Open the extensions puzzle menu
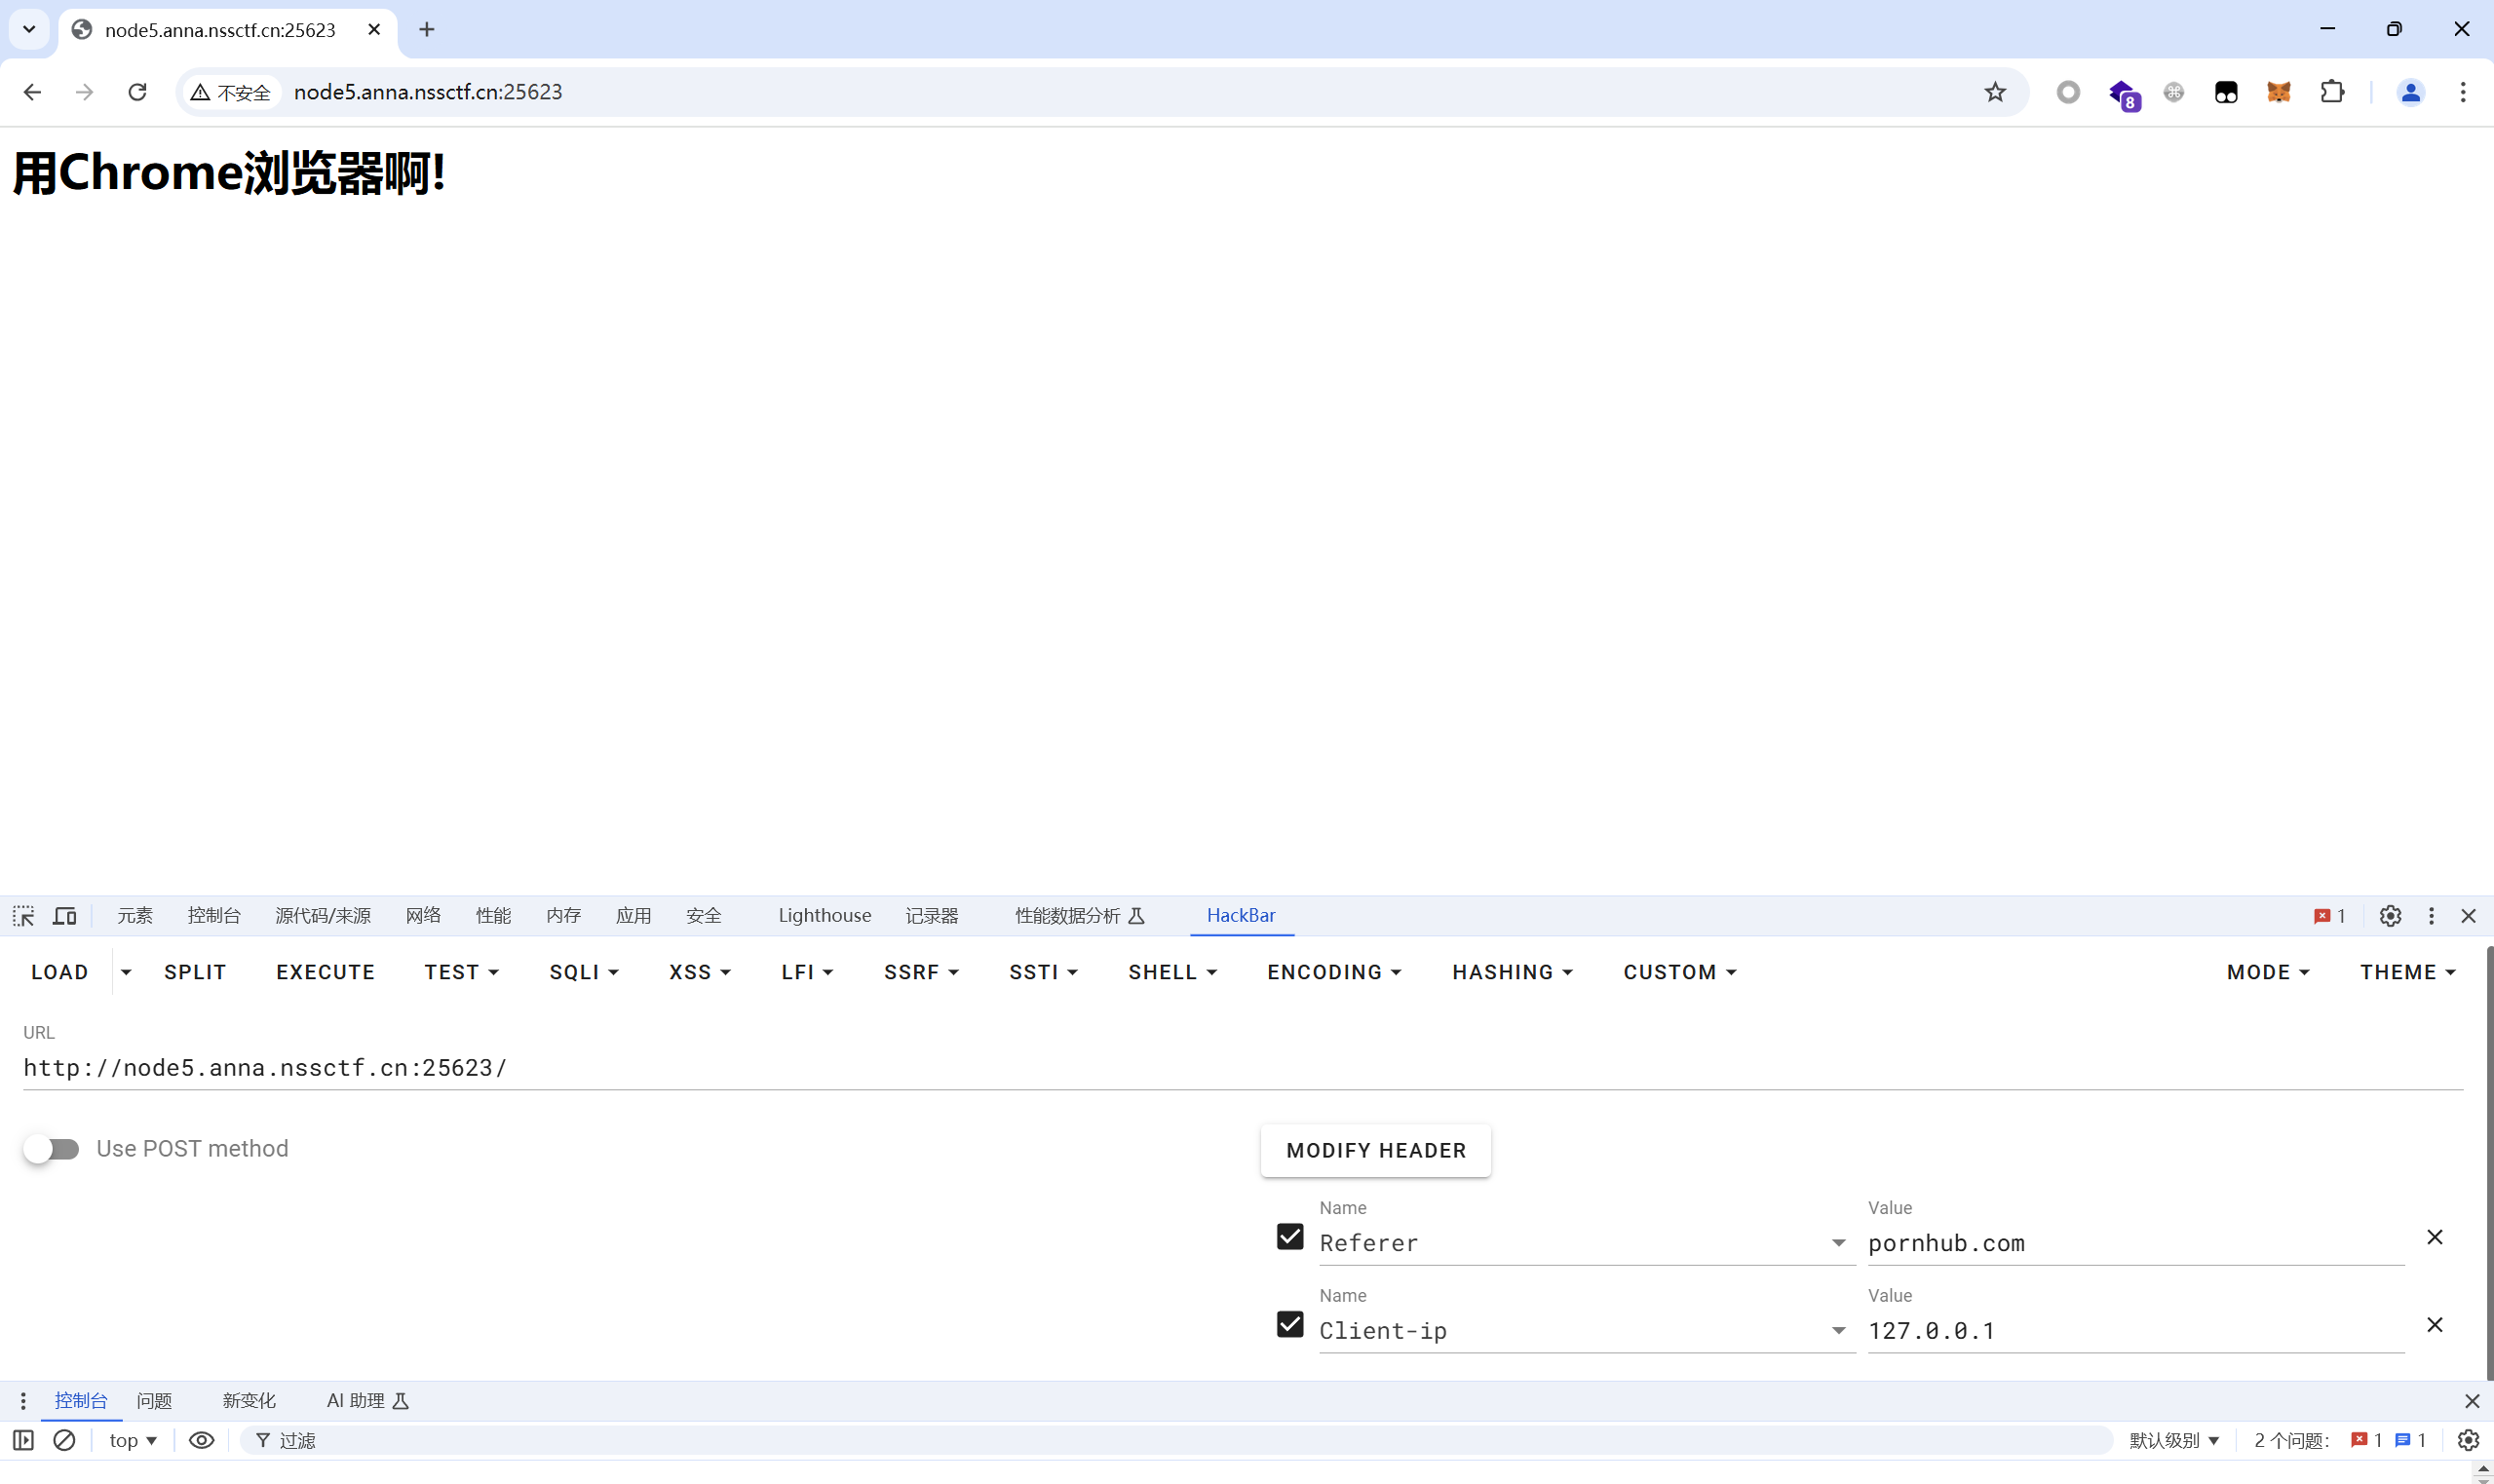The width and height of the screenshot is (2494, 1484). 2332,92
